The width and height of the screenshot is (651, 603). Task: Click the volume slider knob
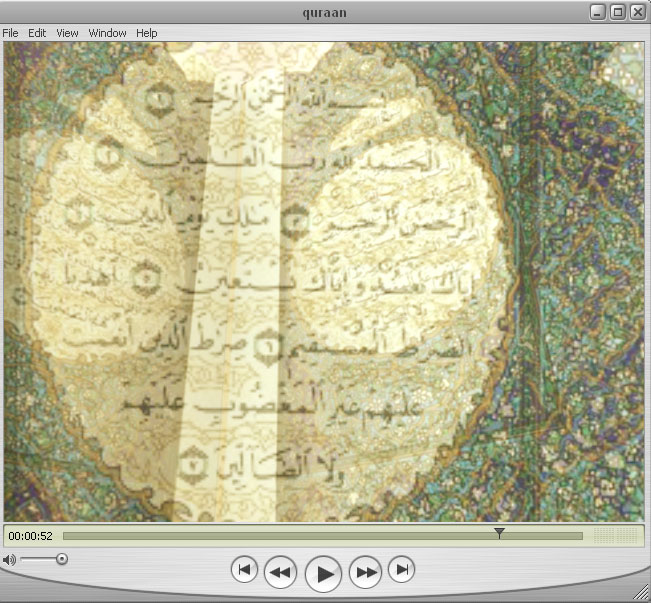click(x=62, y=559)
